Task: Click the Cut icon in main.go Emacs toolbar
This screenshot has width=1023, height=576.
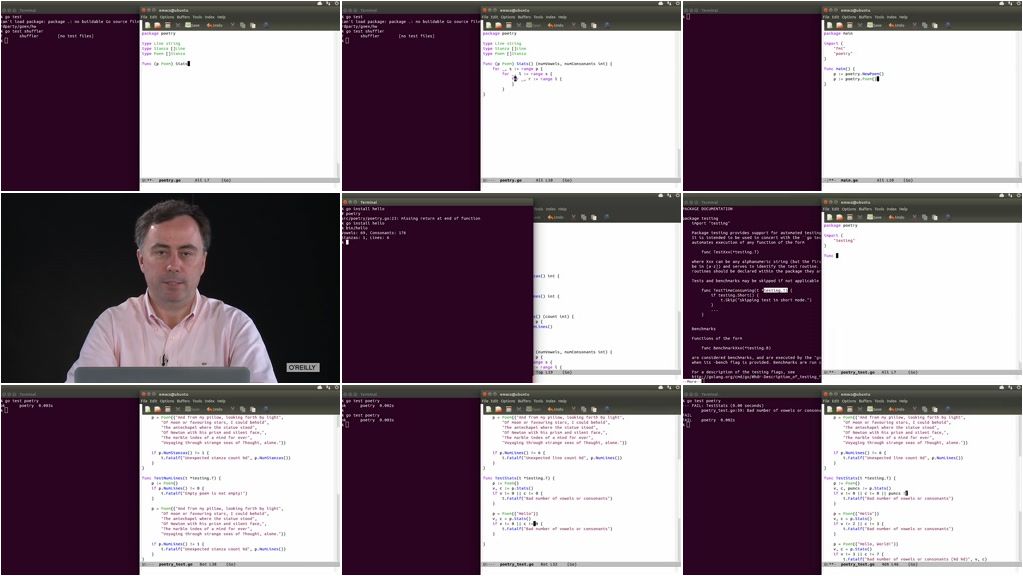Action: [915, 25]
